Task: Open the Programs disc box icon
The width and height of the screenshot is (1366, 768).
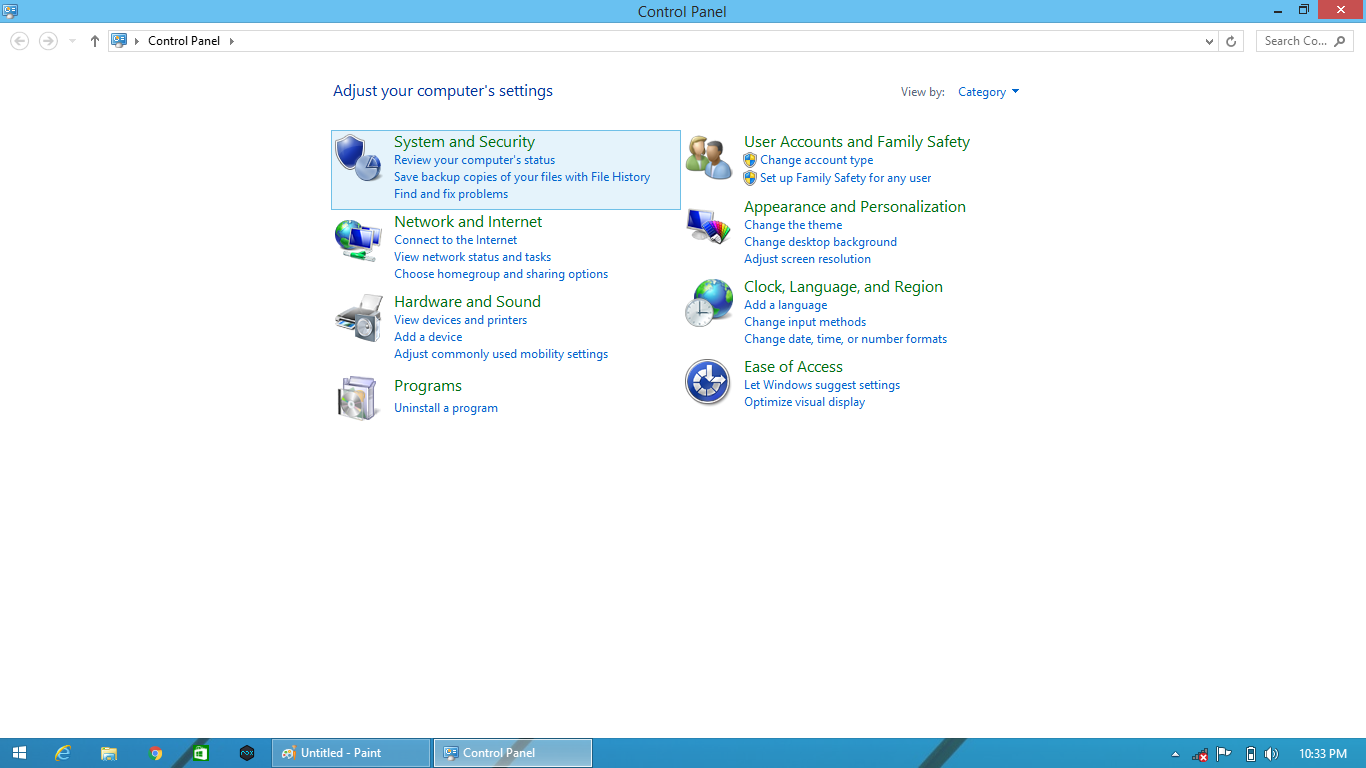Action: coord(358,398)
